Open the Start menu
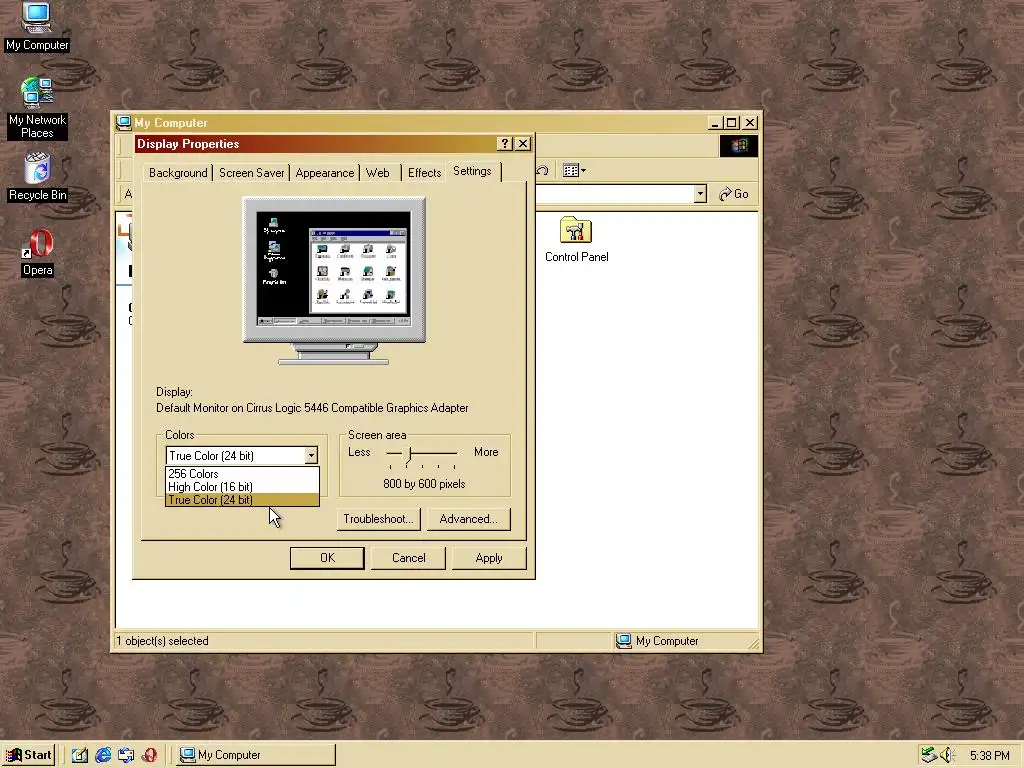 pos(29,755)
